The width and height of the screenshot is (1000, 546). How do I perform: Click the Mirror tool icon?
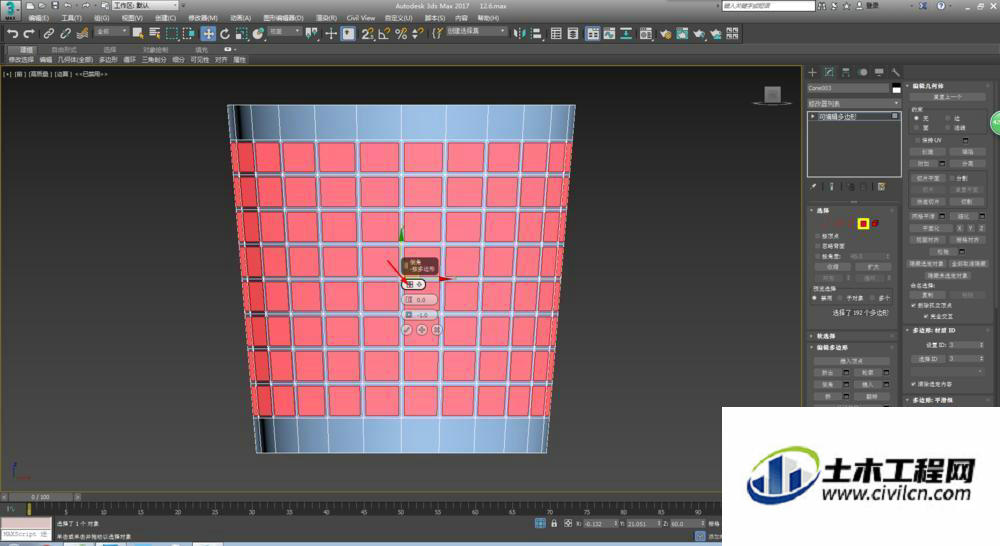point(520,34)
